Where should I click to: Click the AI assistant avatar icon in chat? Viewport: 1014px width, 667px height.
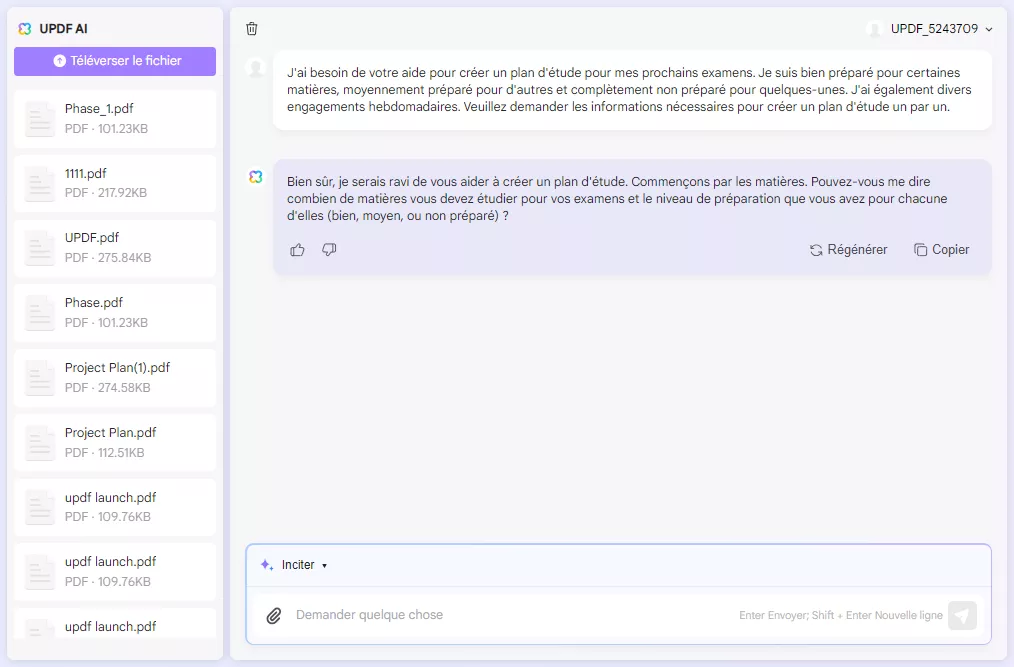coord(256,177)
